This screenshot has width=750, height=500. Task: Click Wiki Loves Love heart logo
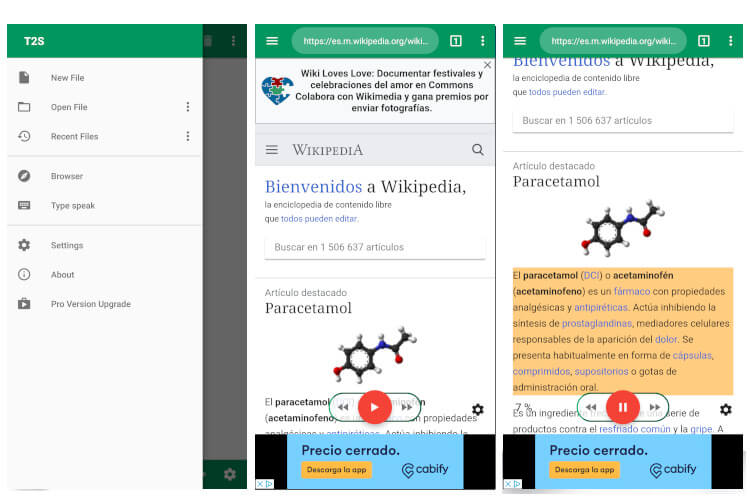pos(277,90)
